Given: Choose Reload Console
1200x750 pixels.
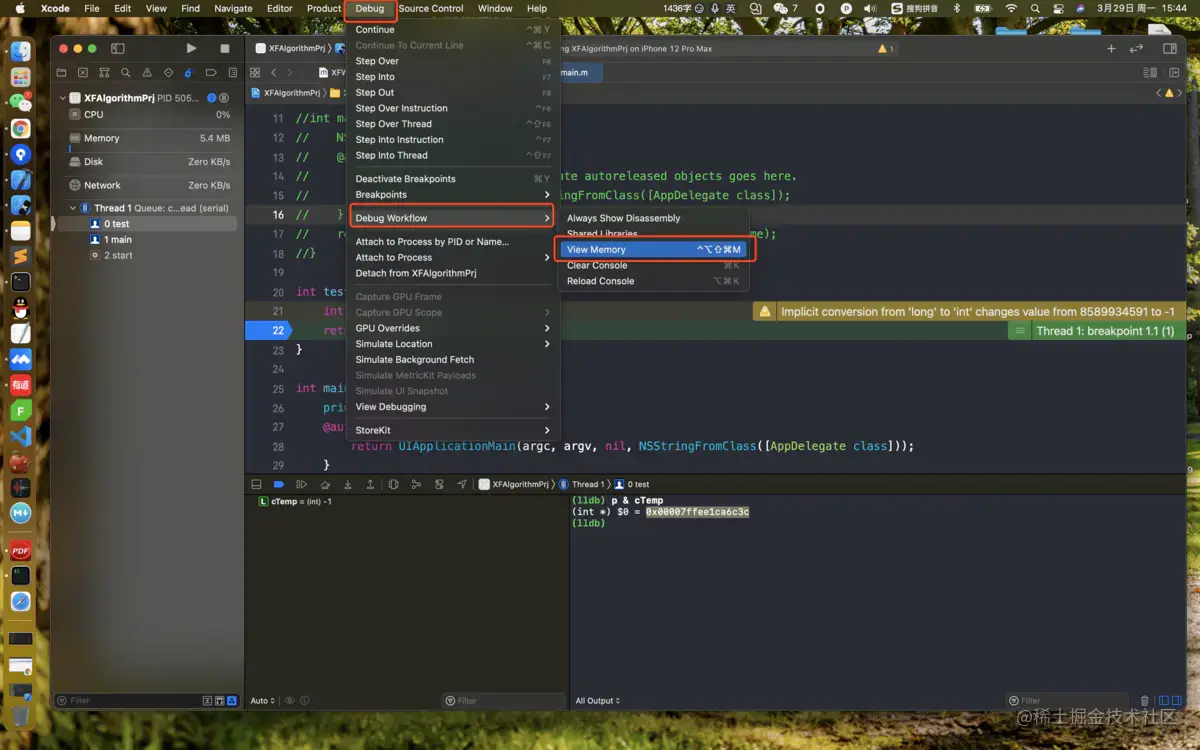Looking at the screenshot, I should tap(653, 281).
